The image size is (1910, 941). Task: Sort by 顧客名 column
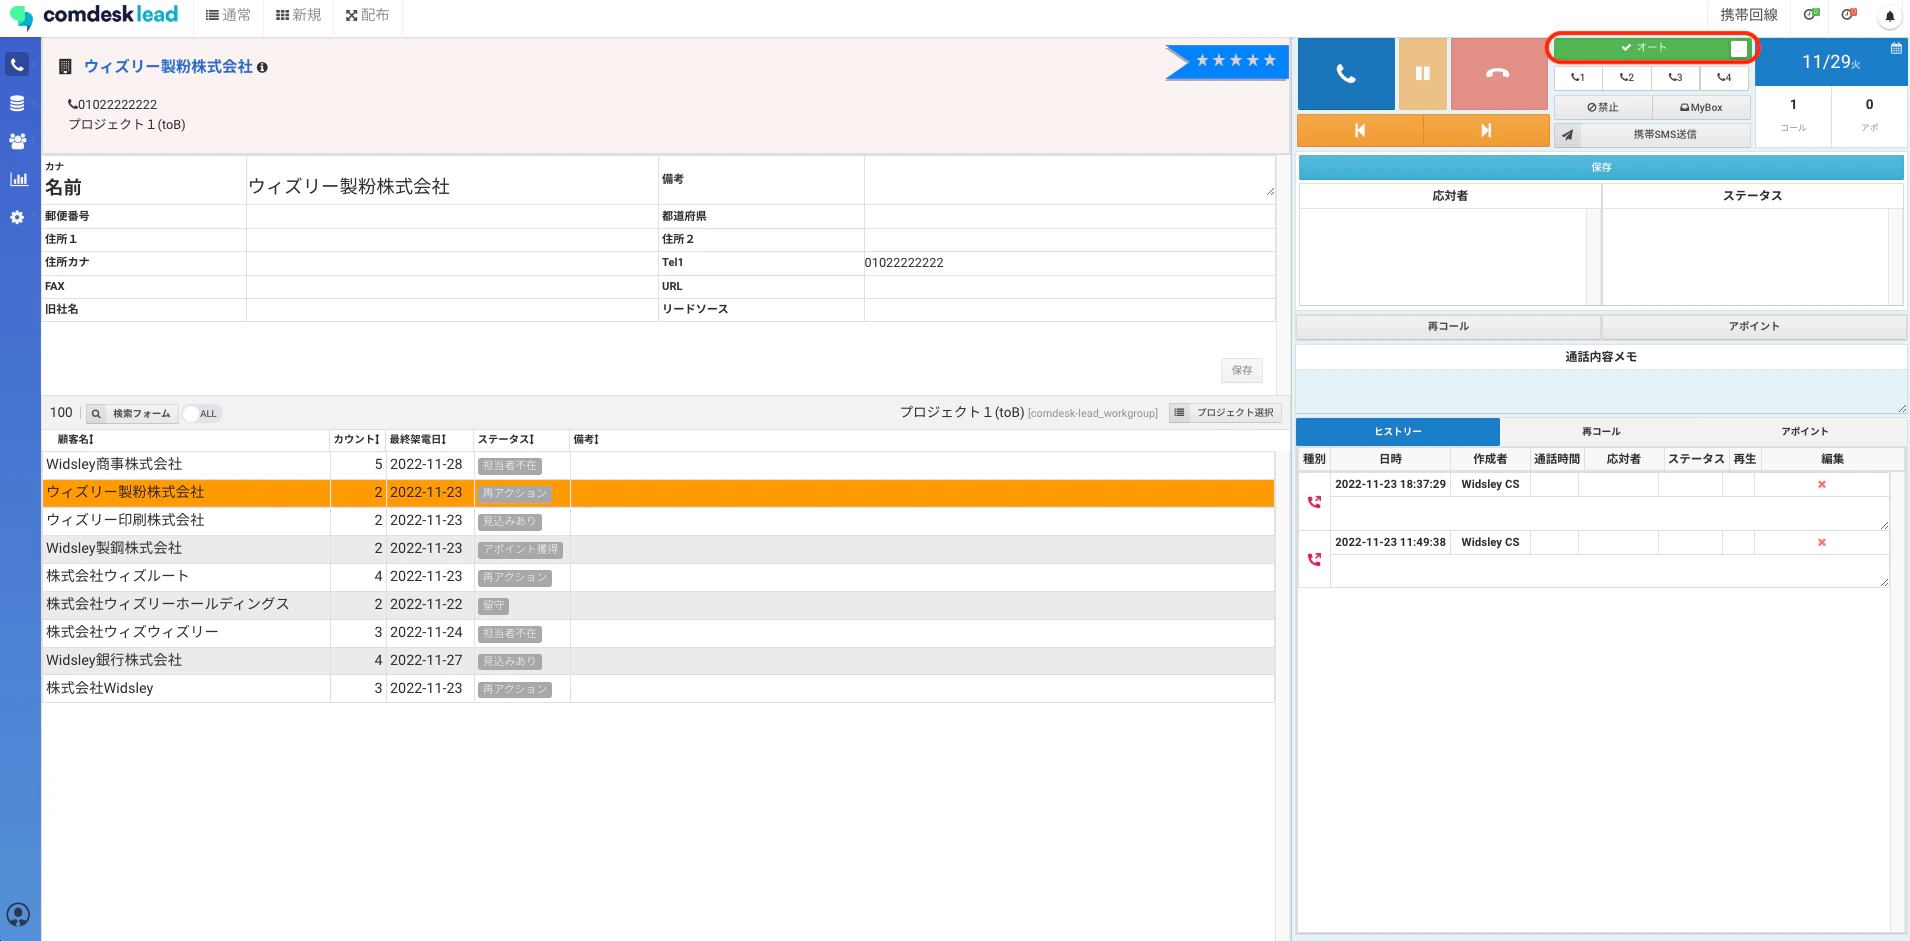tap(76, 439)
